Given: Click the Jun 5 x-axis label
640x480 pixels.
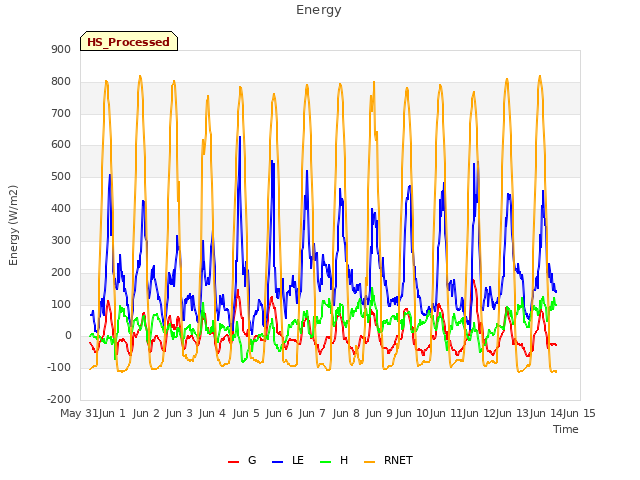Looking at the screenshot, I should tap(246, 413).
